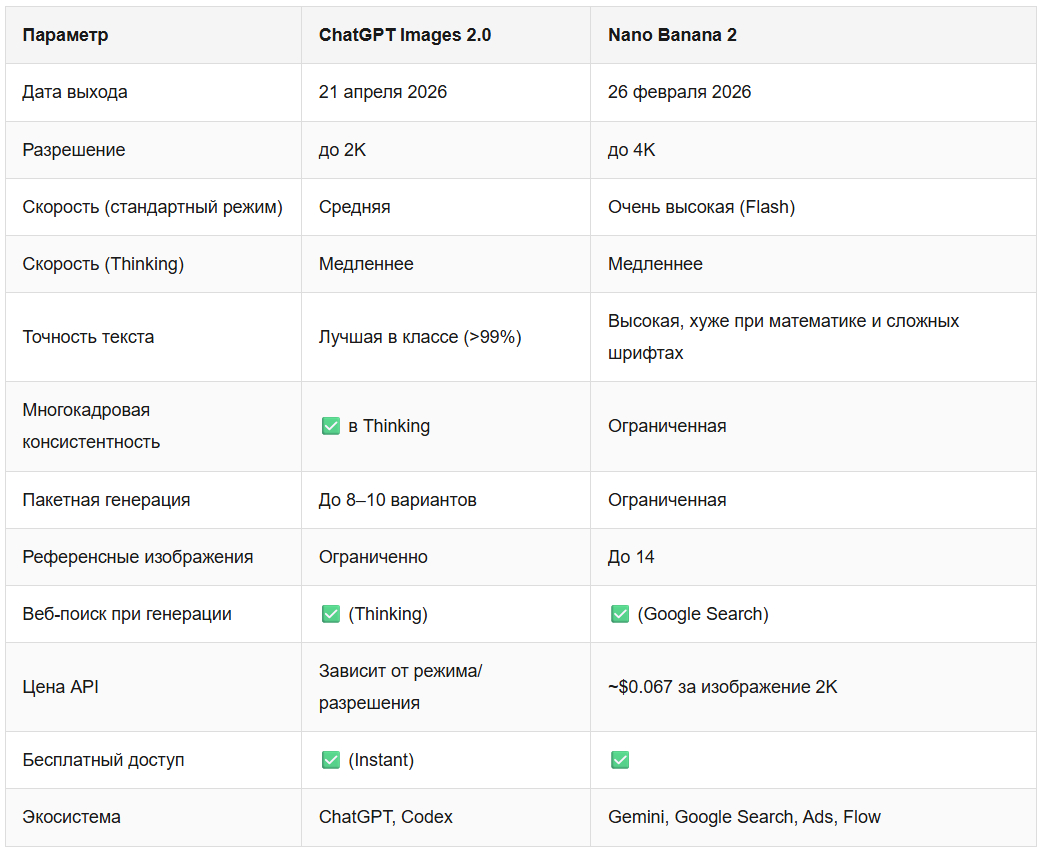The height and width of the screenshot is (850, 1041).
Task: Select the "Nano Banana 2" column header
Action: pos(672,35)
